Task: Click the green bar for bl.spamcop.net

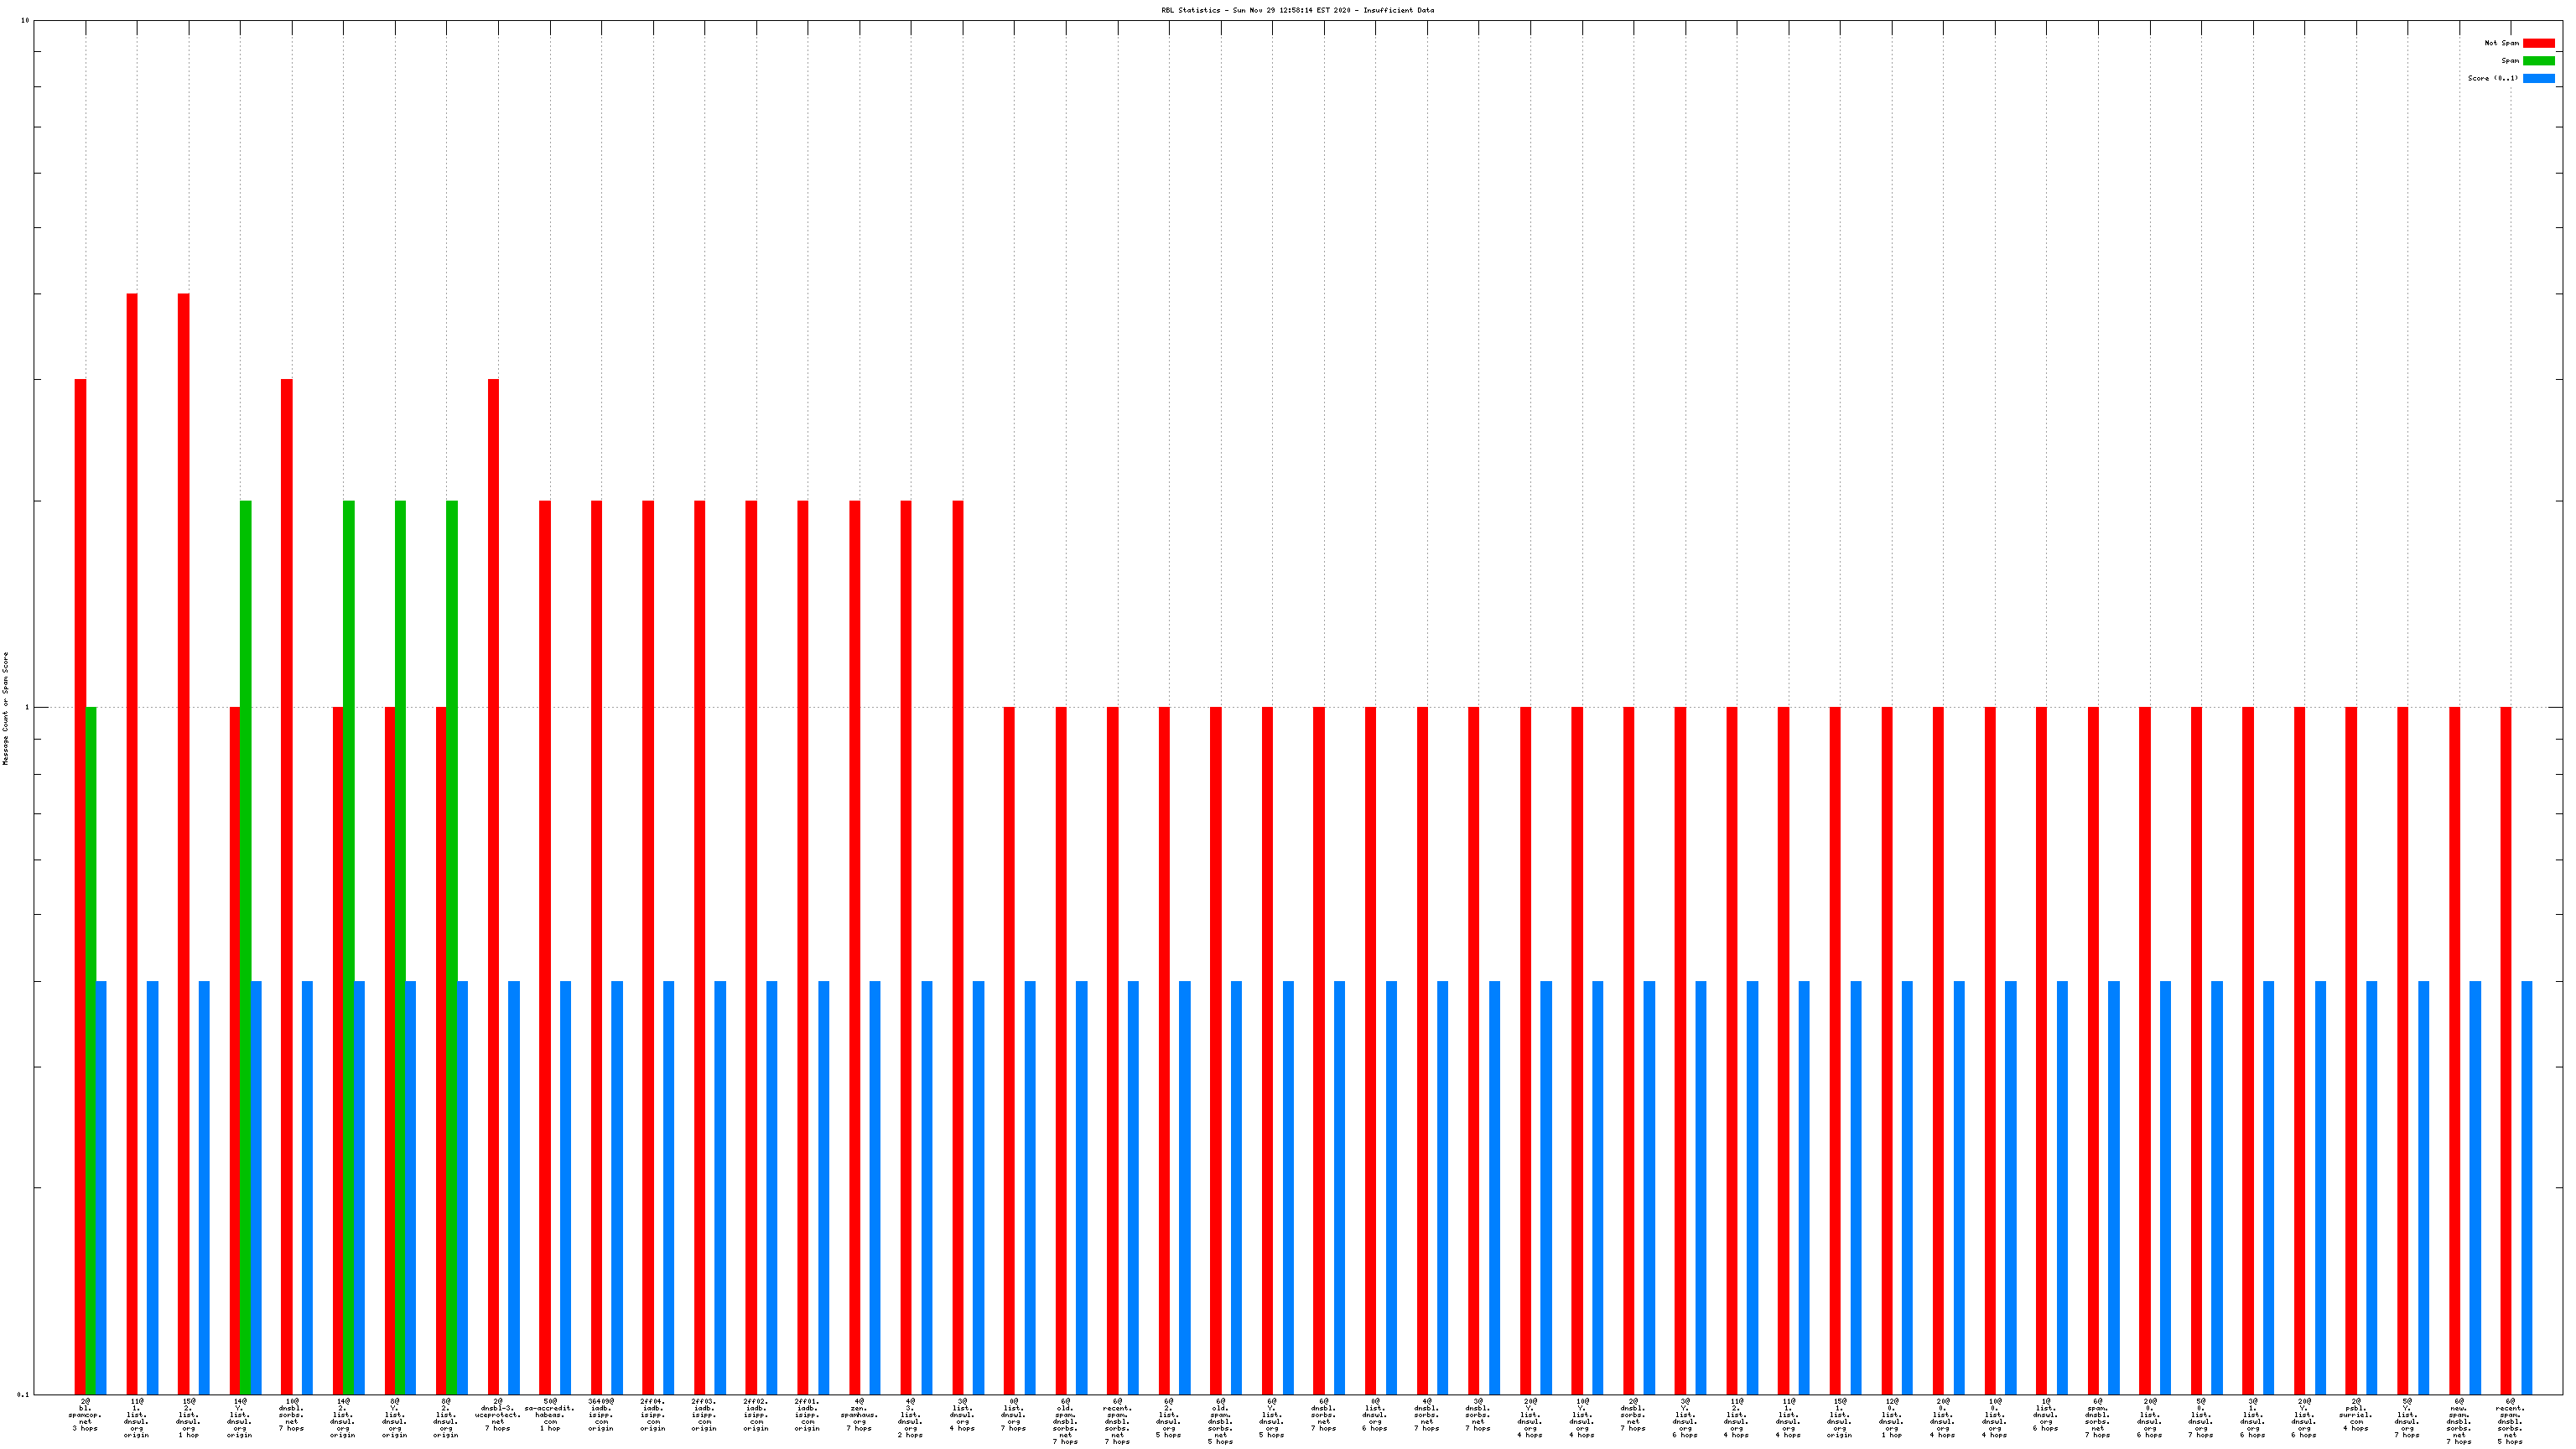Action: [x=91, y=1050]
